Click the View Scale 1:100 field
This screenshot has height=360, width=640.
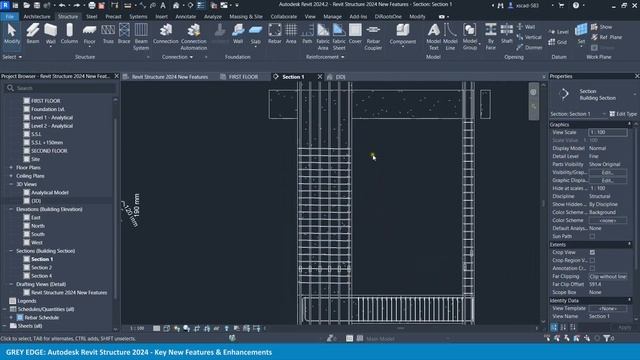click(x=608, y=132)
